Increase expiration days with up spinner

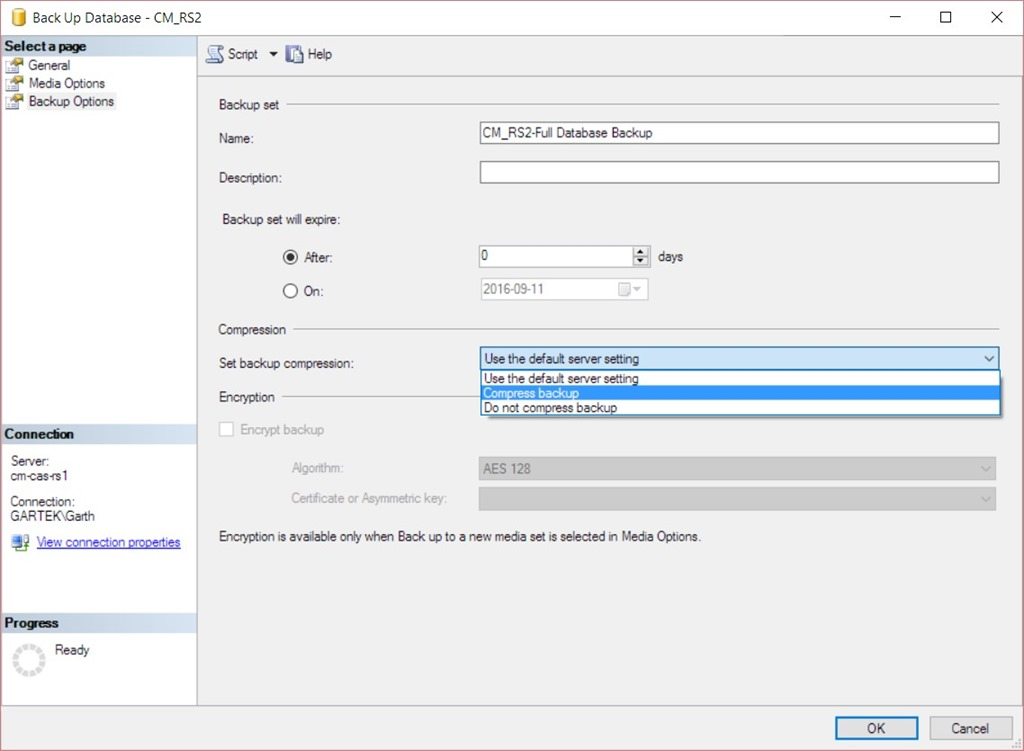click(641, 251)
